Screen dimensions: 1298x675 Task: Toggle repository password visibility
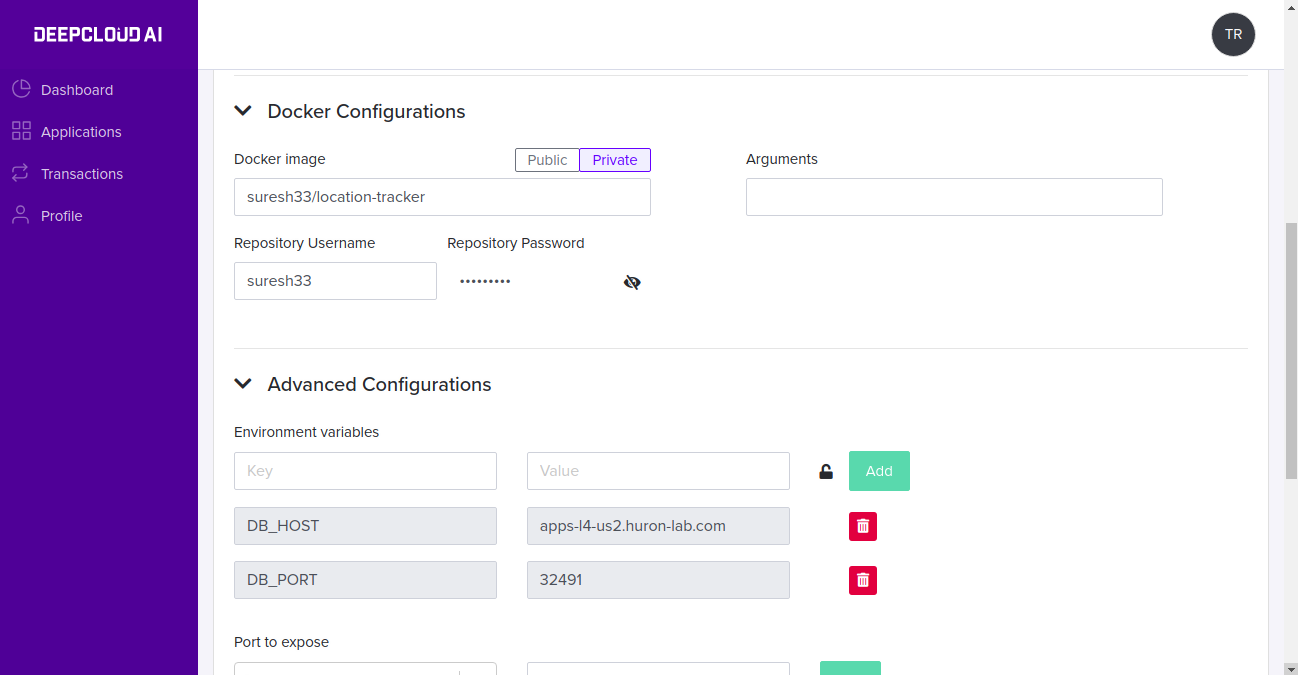[x=632, y=282]
